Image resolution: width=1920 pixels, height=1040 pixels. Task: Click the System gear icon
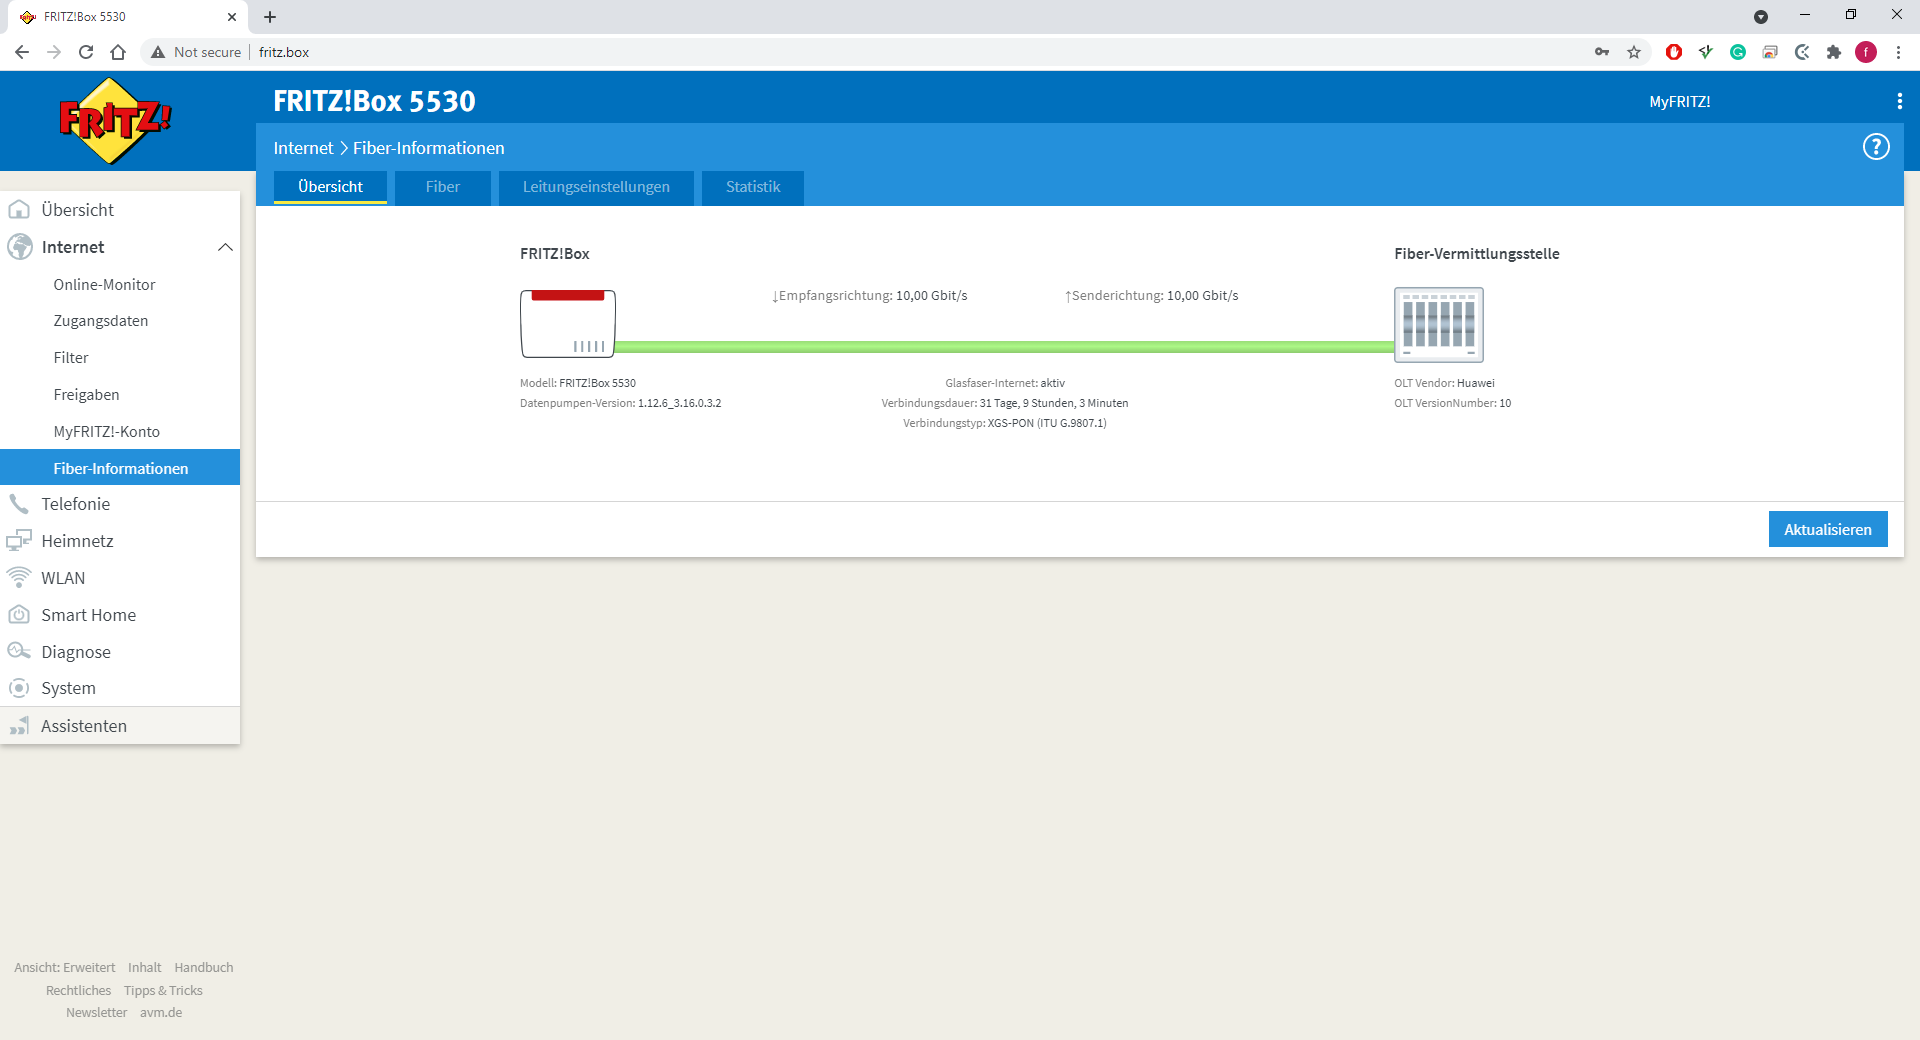click(19, 688)
